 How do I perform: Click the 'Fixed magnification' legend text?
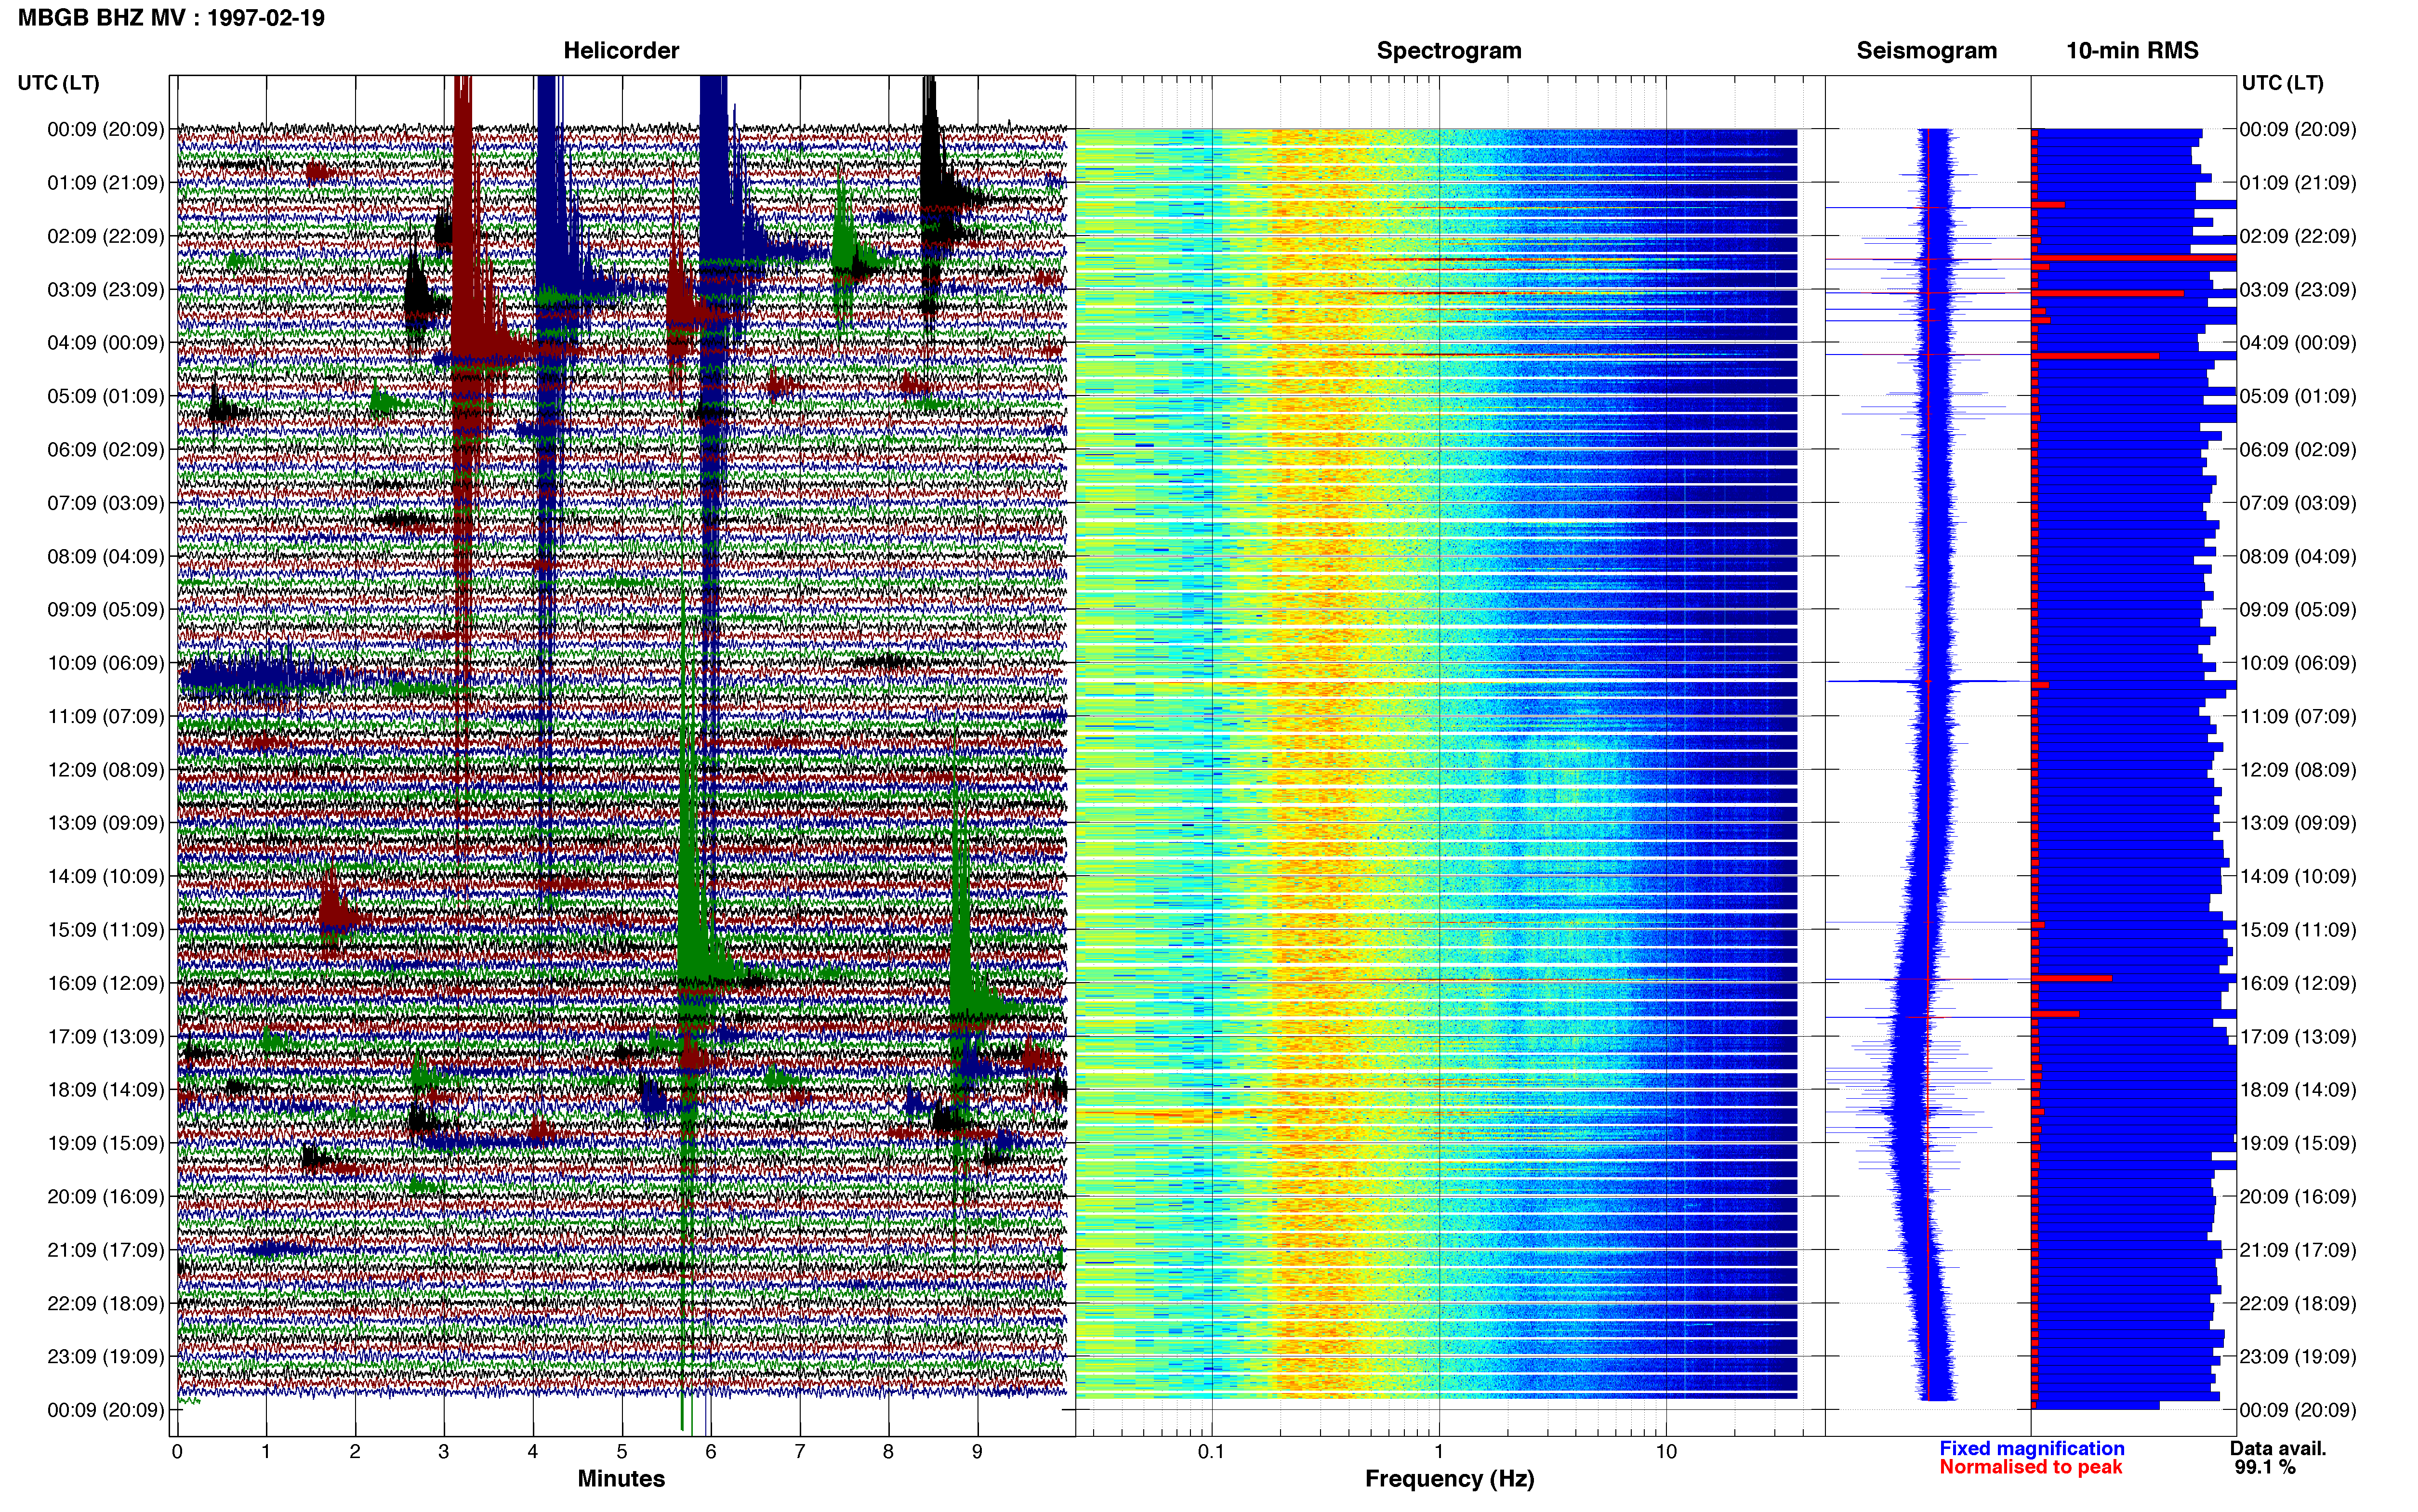click(x=2031, y=1448)
